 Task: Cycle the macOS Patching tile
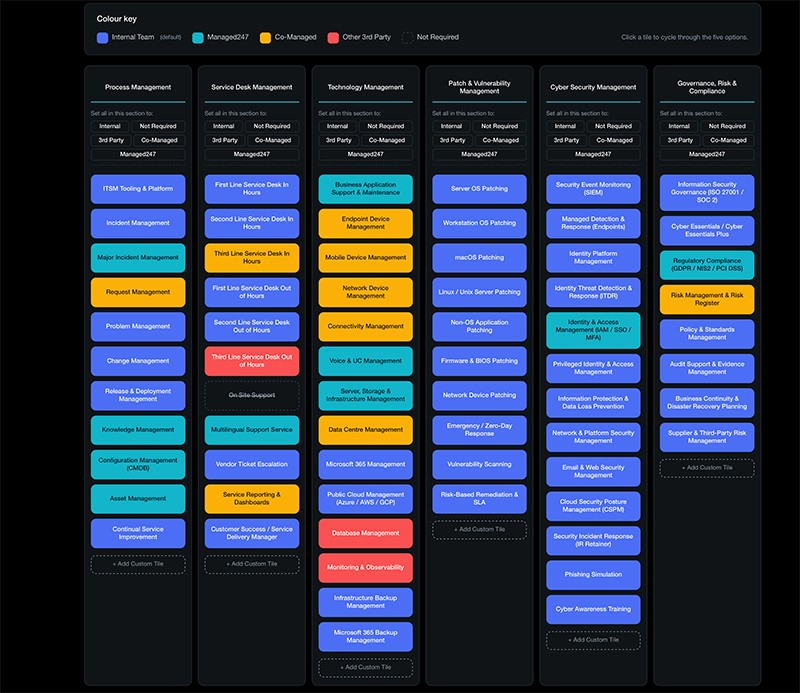pyautogui.click(x=479, y=258)
